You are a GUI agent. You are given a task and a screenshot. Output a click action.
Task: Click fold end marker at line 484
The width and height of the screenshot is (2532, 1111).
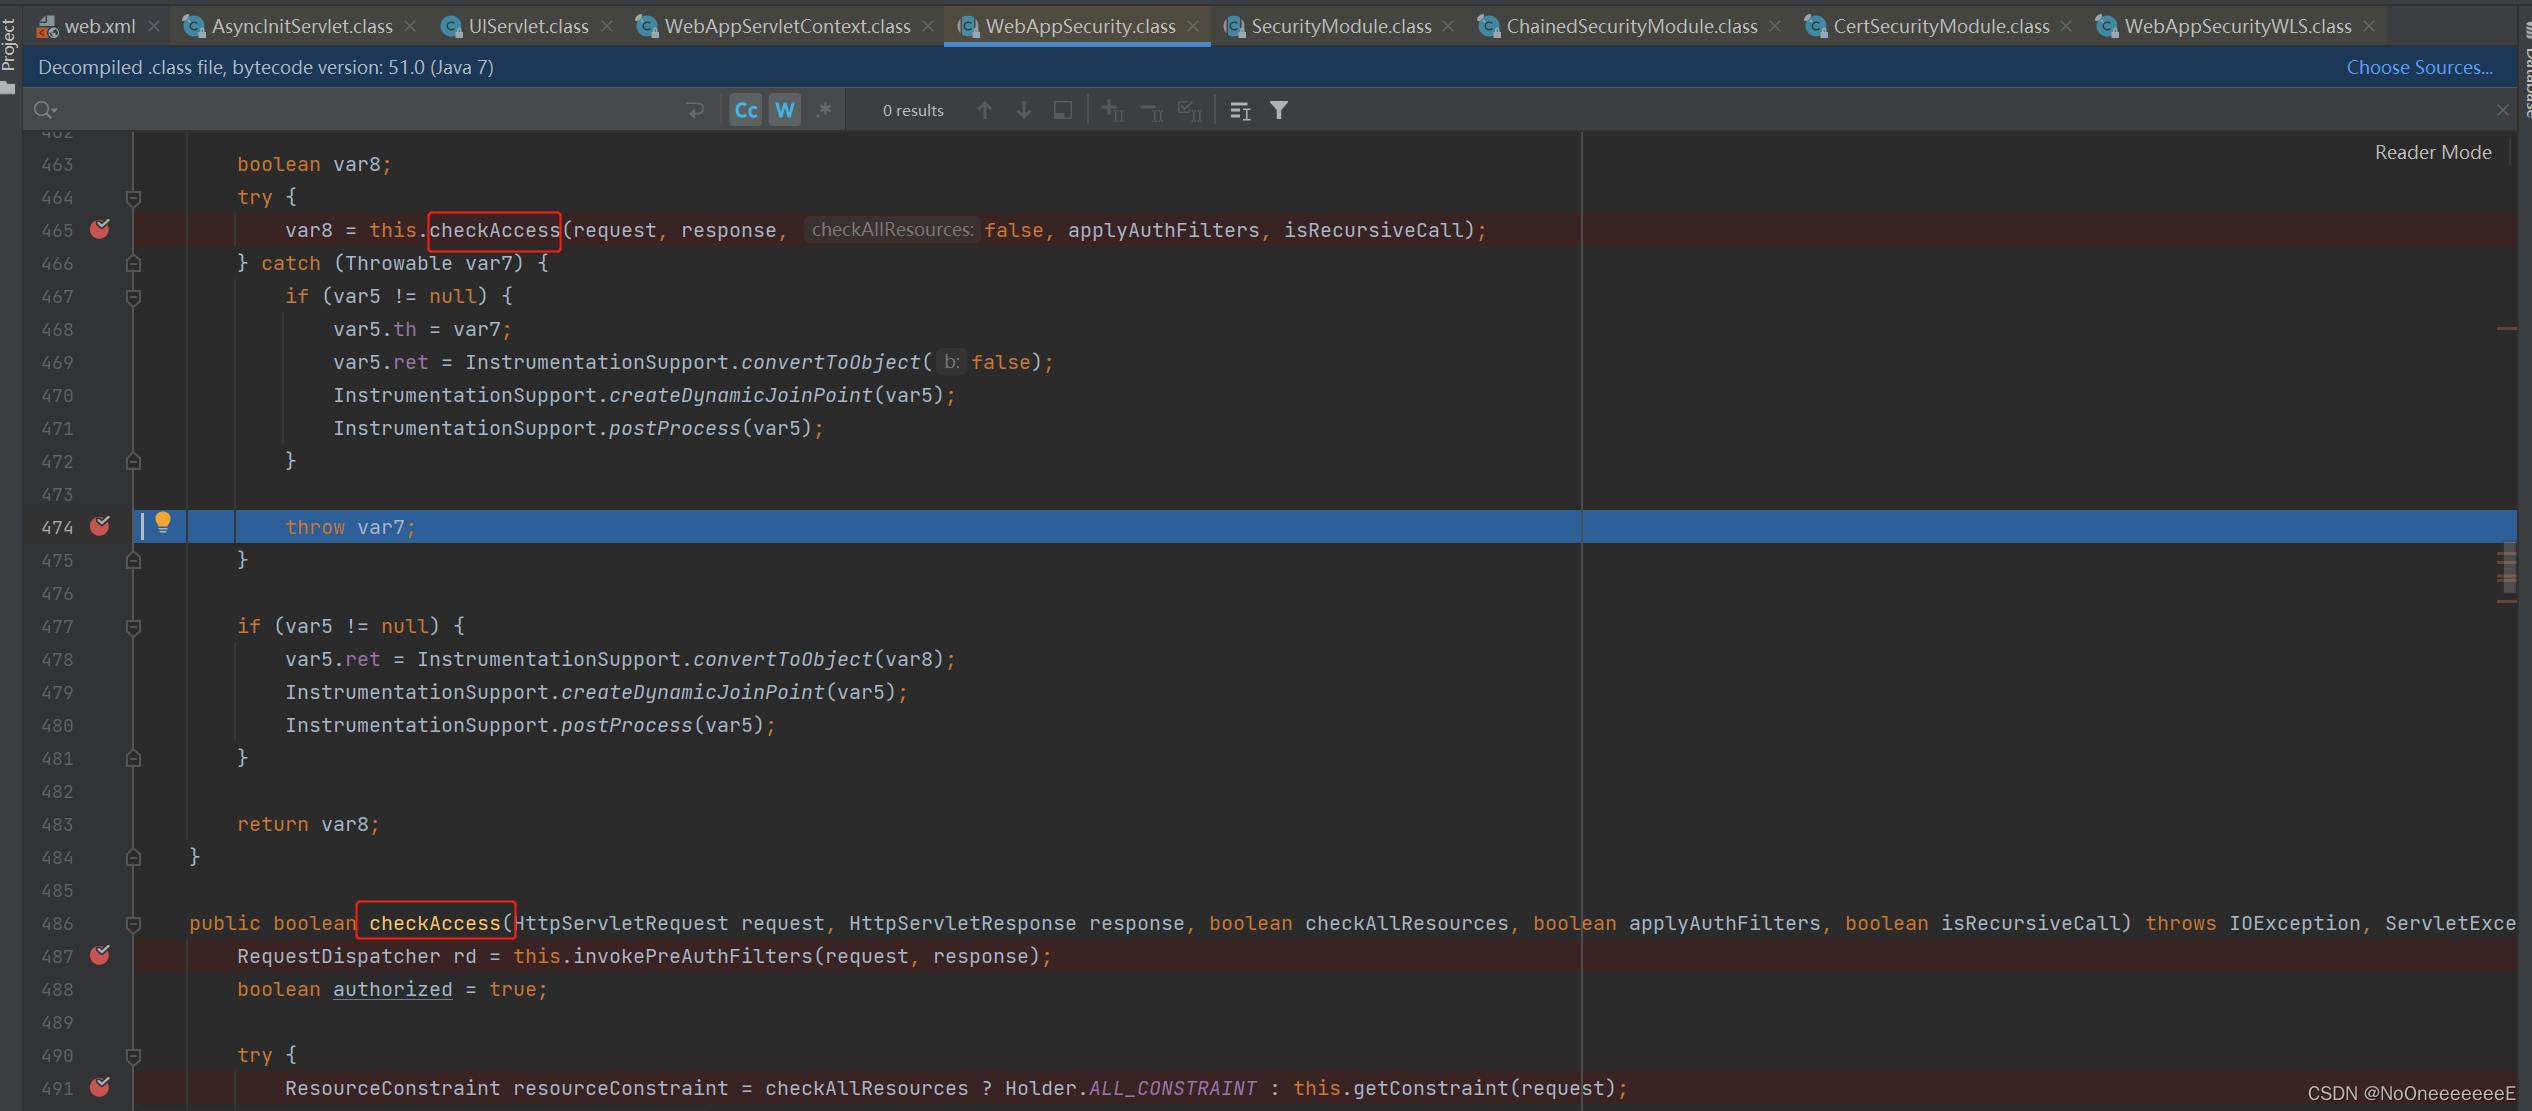point(133,857)
